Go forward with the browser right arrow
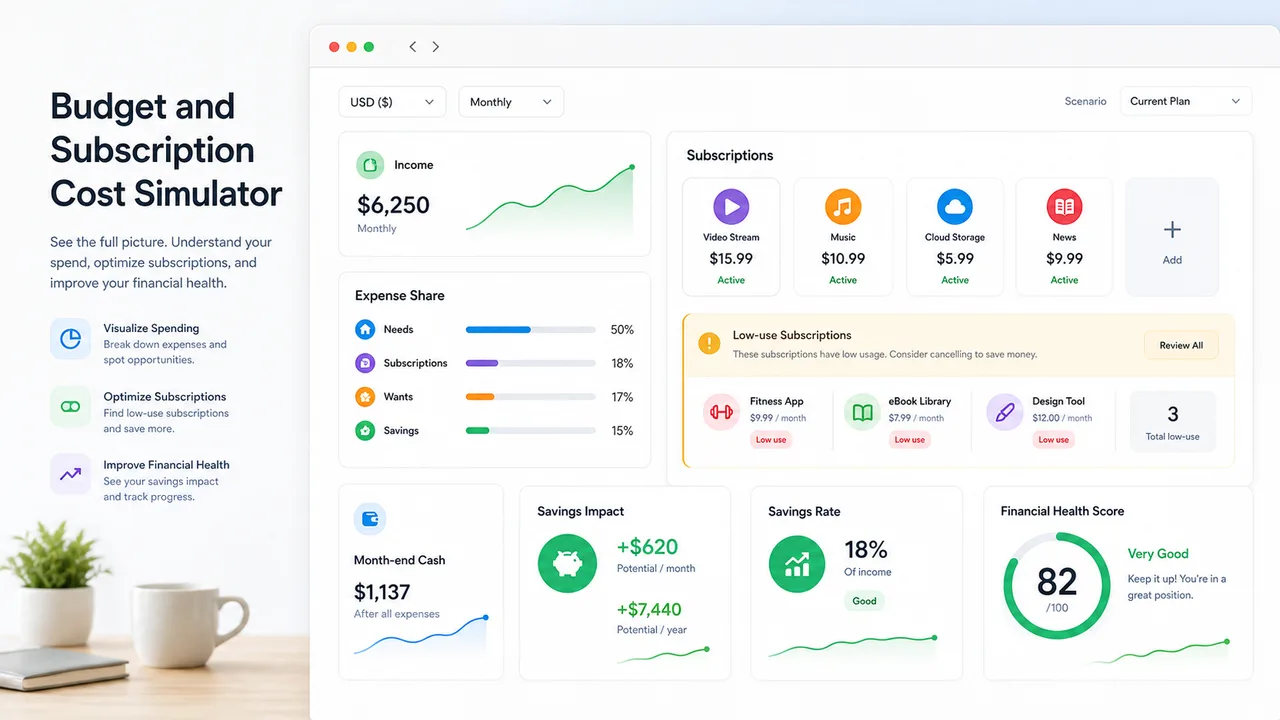This screenshot has width=1280, height=720. click(x=436, y=47)
